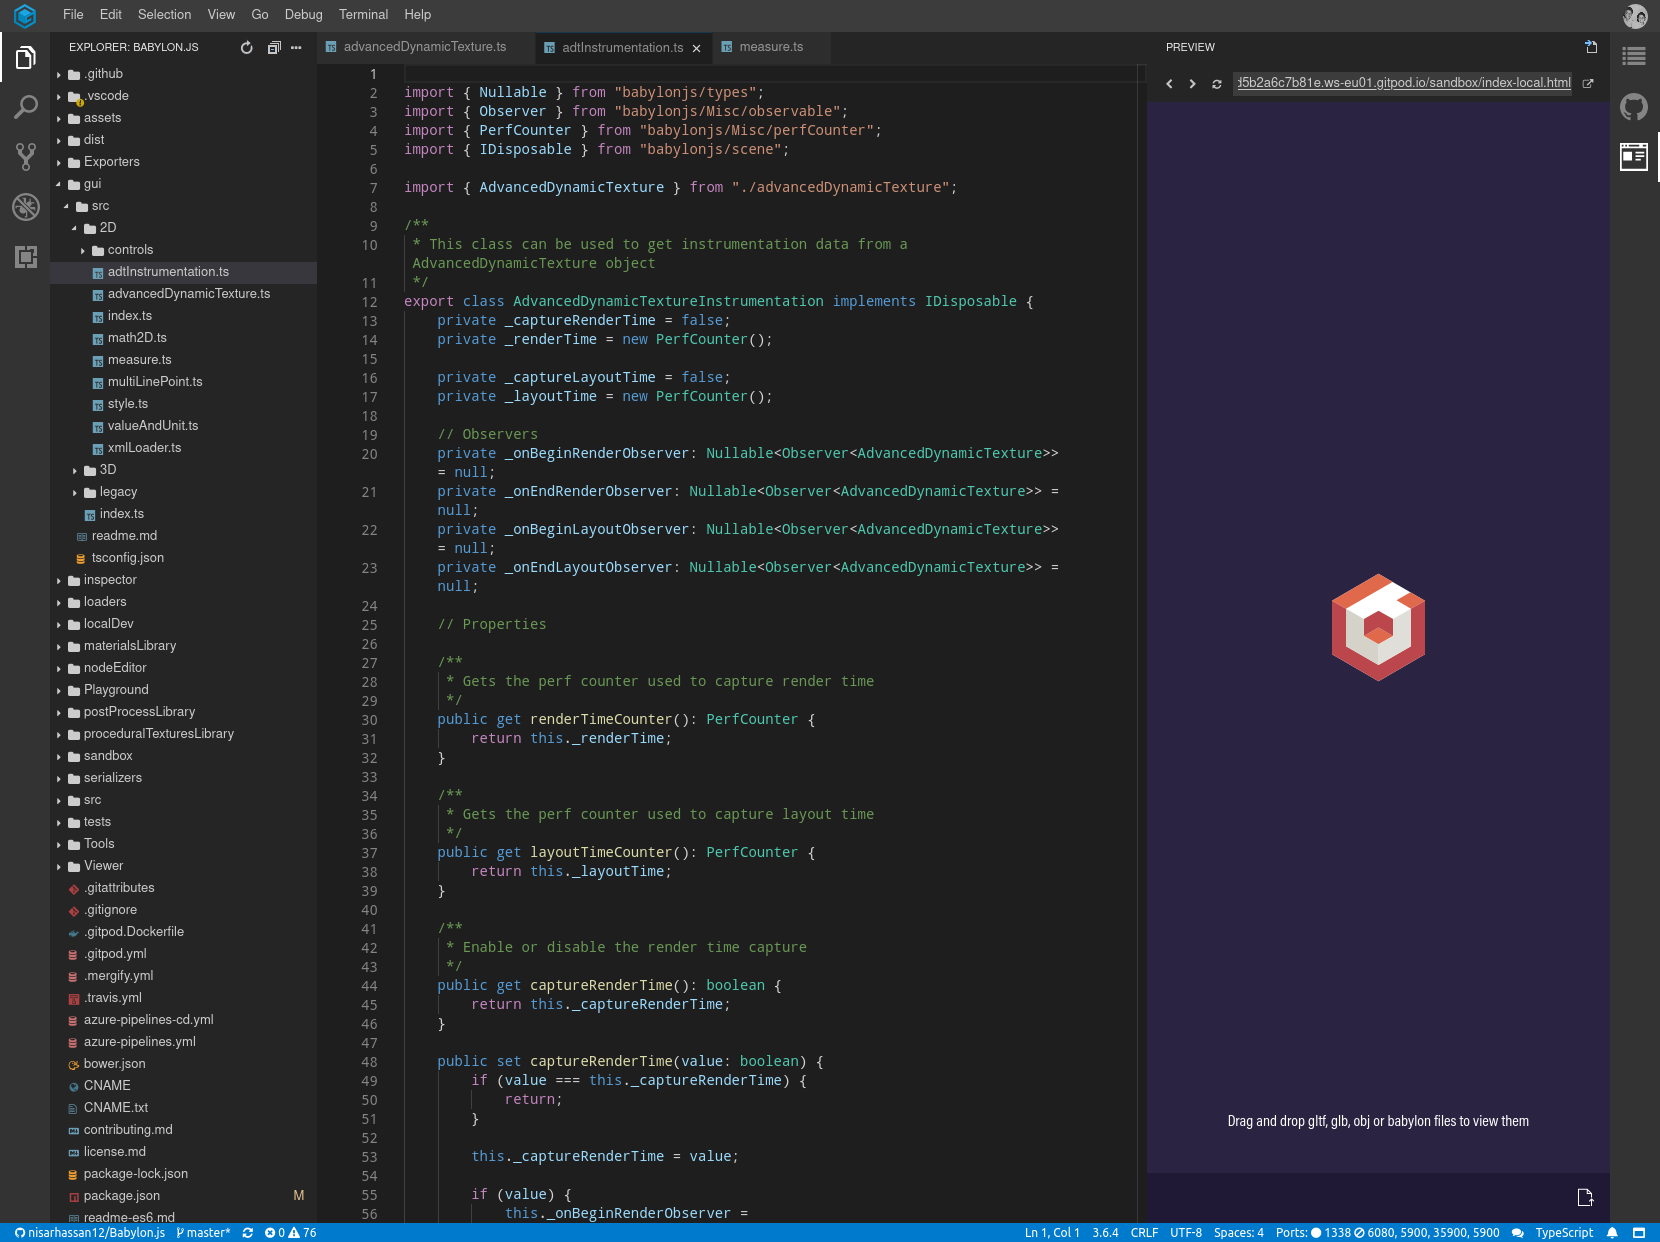1660x1242 pixels.
Task: Open File menu
Action: pos(73,15)
